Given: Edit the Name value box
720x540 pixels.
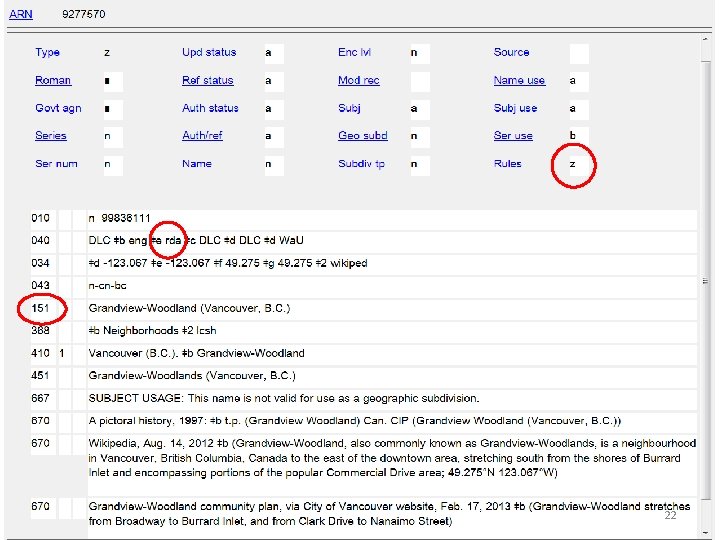Looking at the screenshot, I should (274, 165).
